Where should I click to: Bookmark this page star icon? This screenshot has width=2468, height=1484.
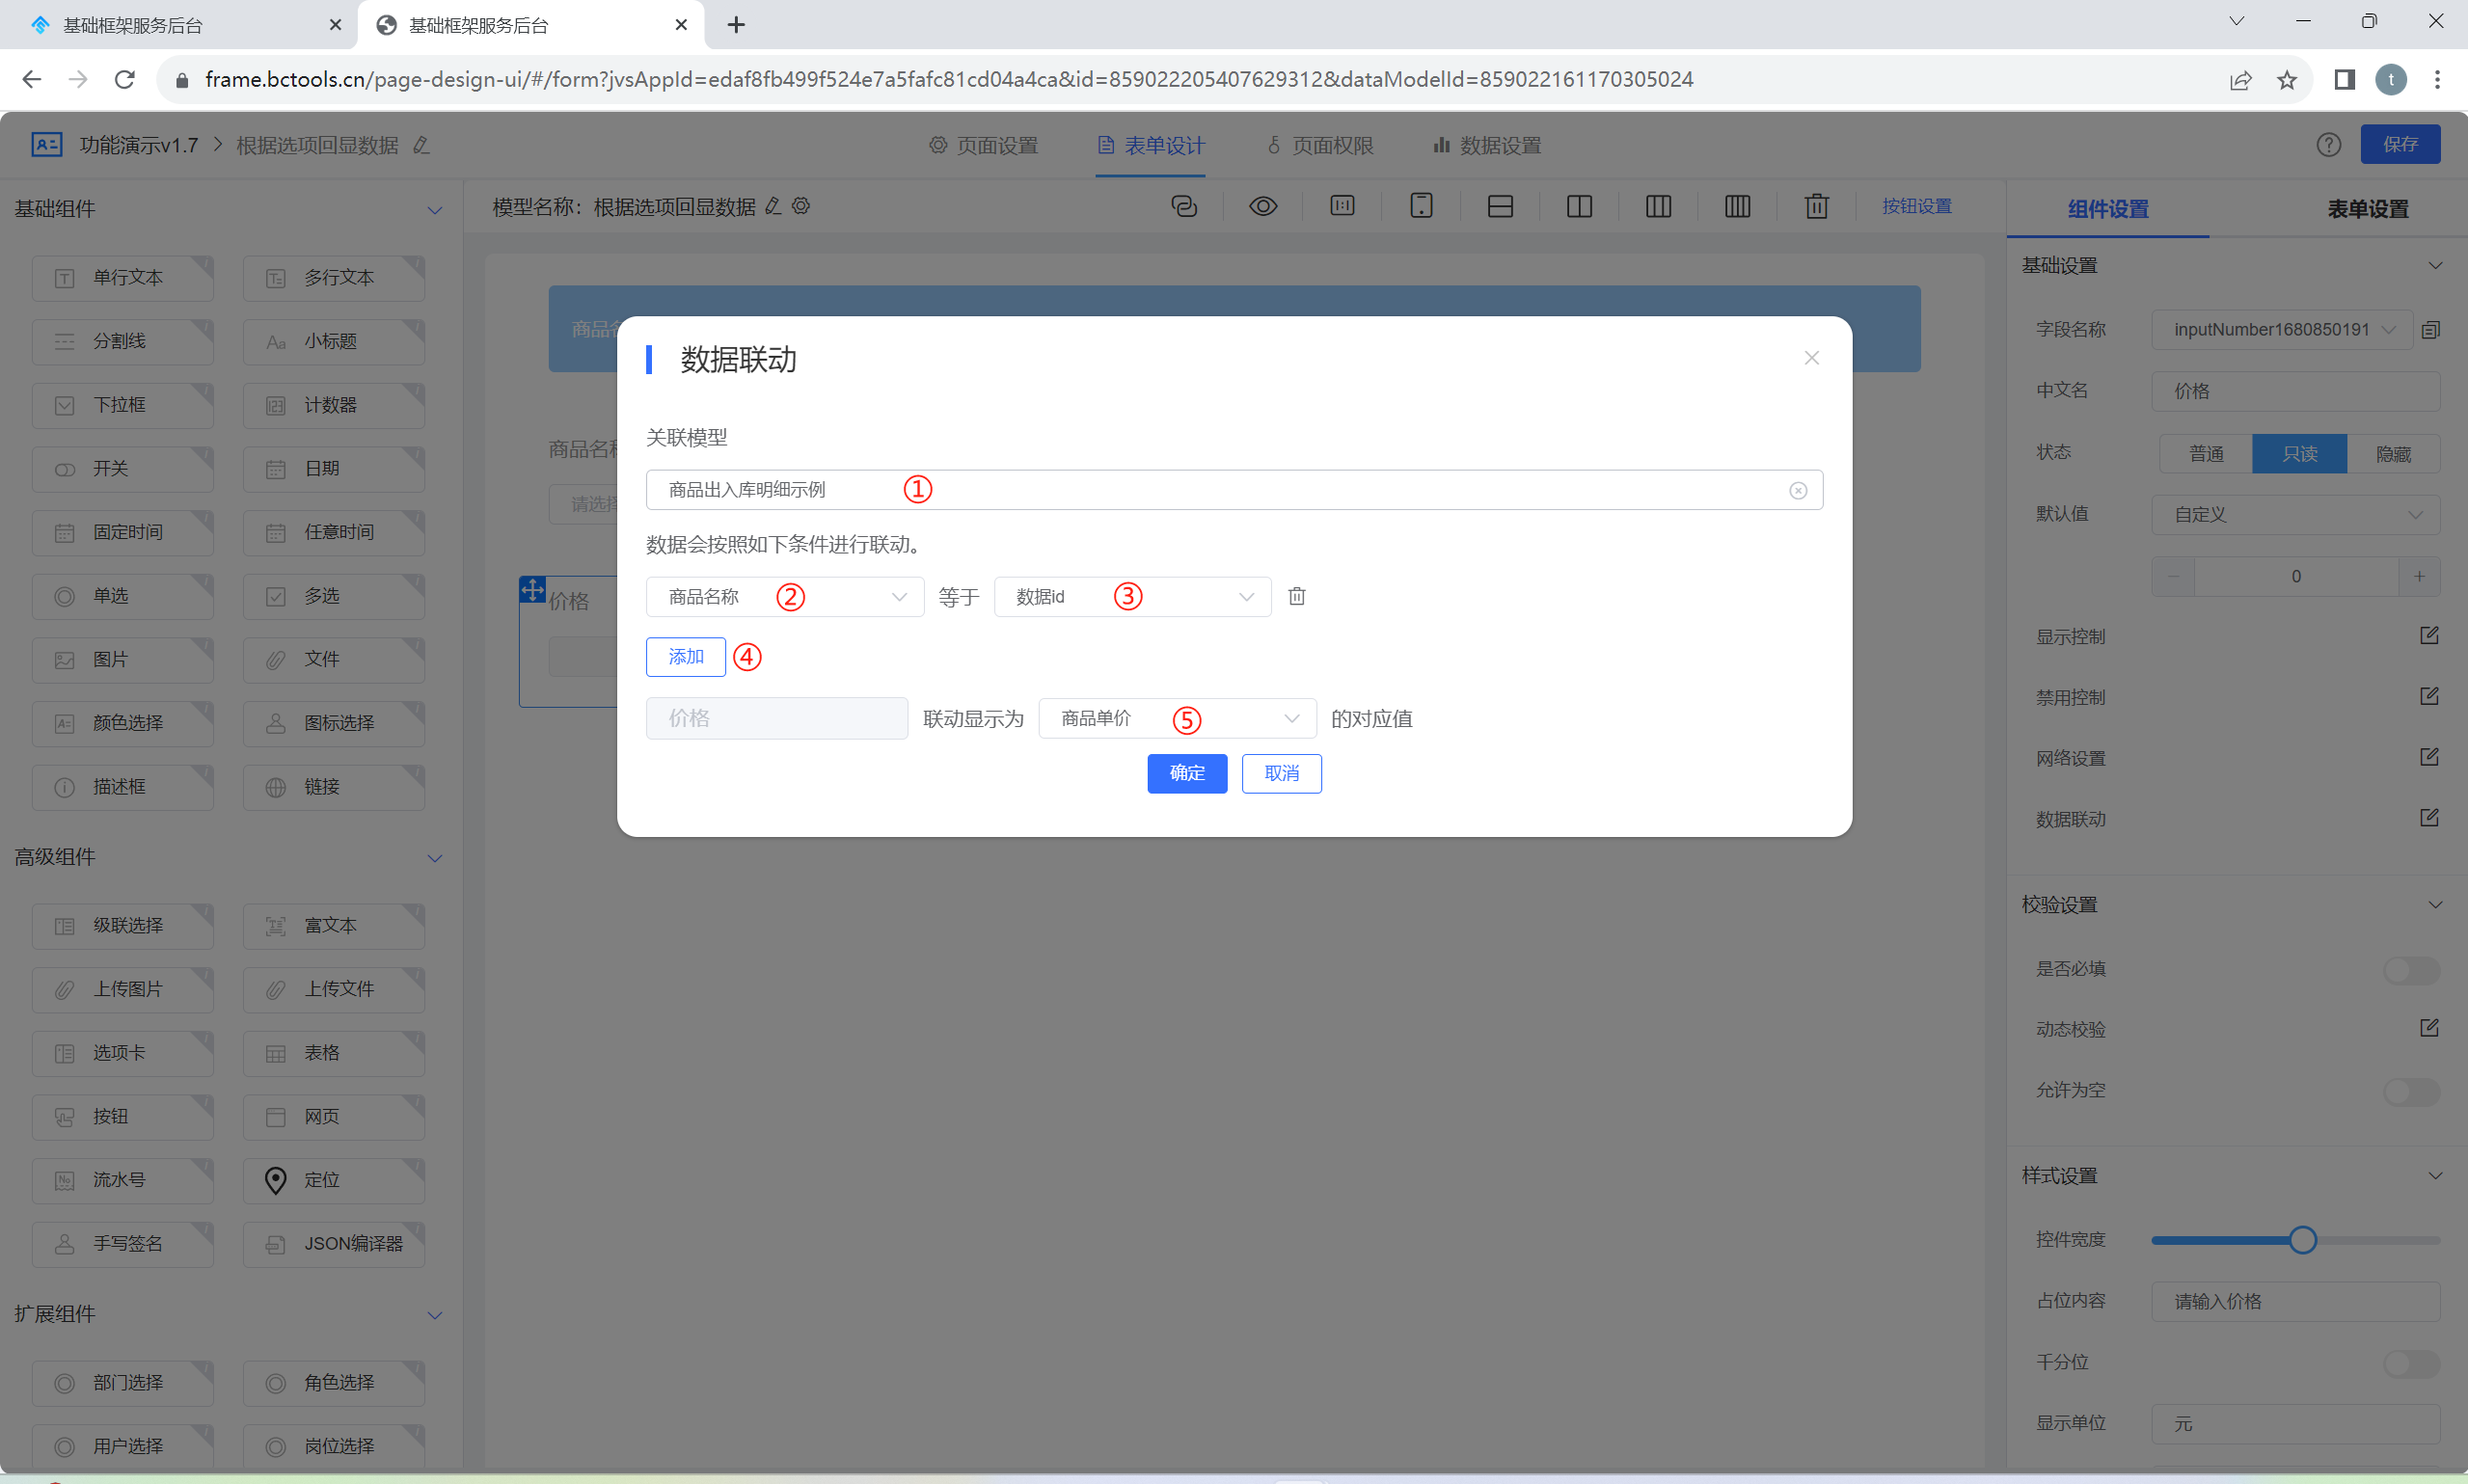click(2287, 80)
